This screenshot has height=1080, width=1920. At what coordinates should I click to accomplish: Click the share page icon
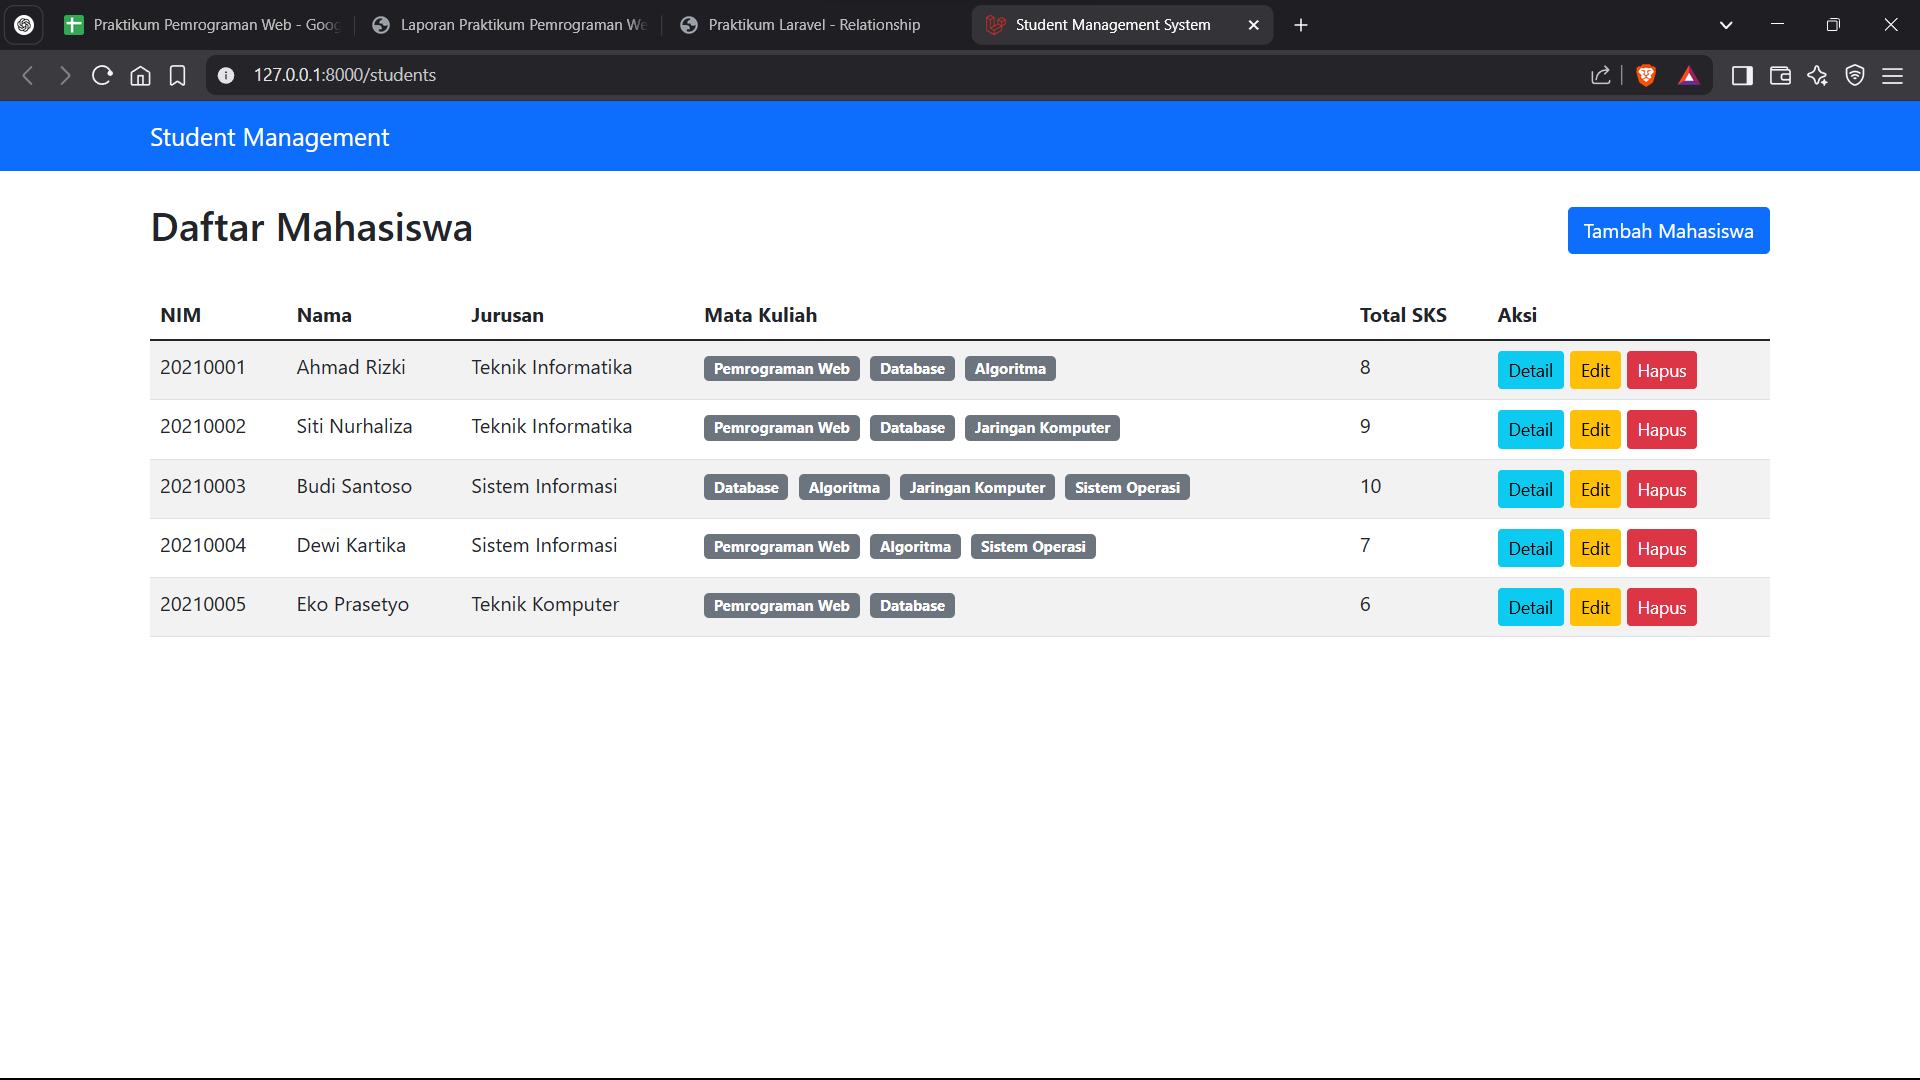pos(1600,75)
